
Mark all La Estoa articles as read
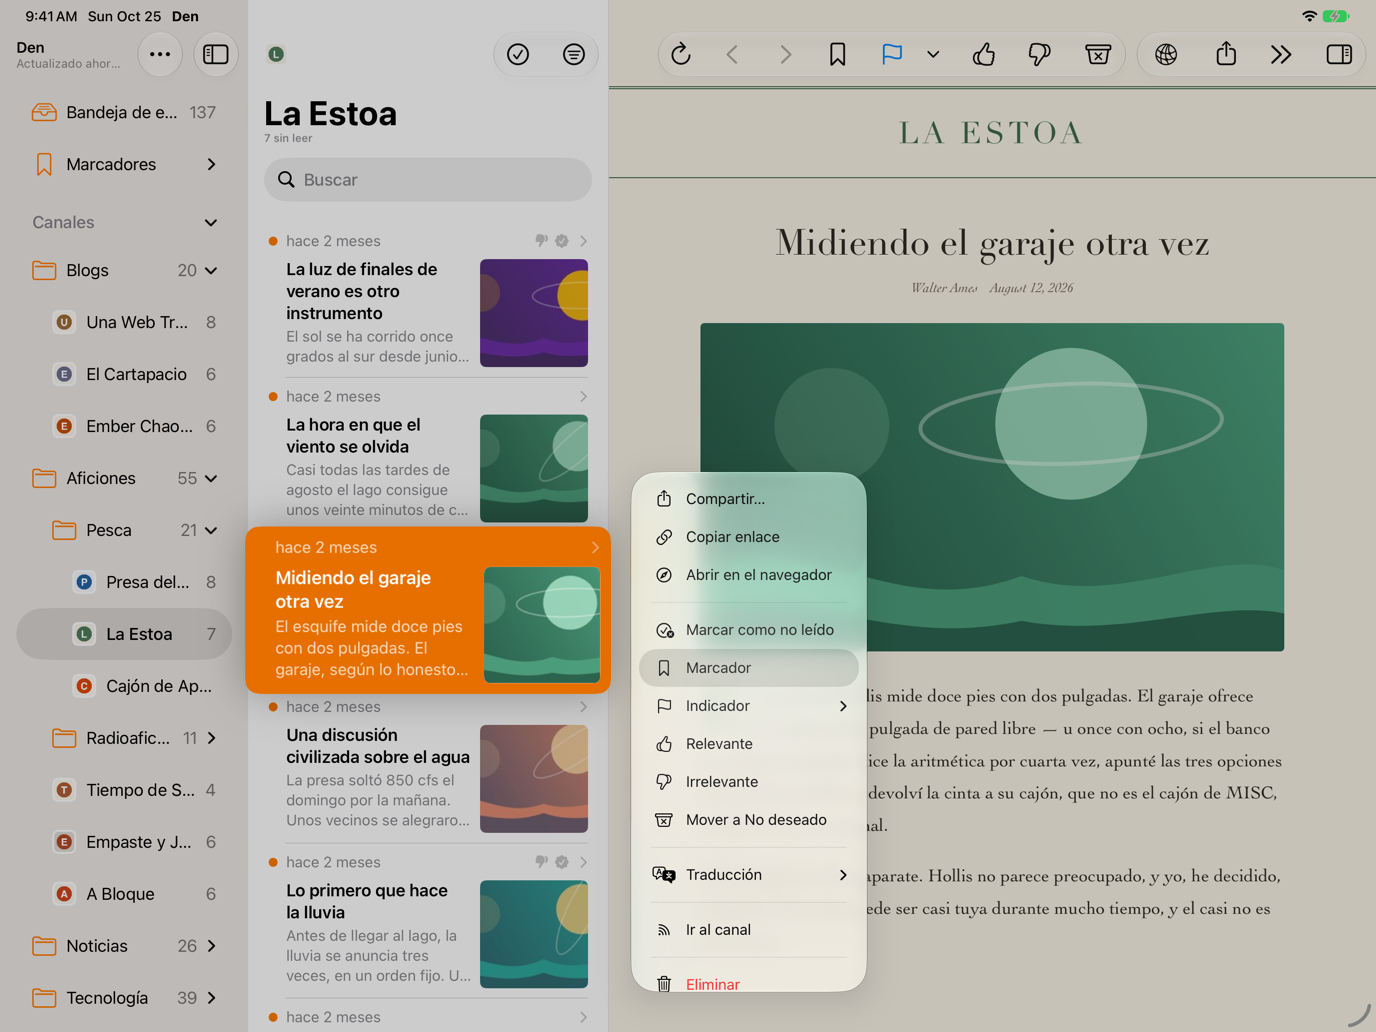coord(518,55)
